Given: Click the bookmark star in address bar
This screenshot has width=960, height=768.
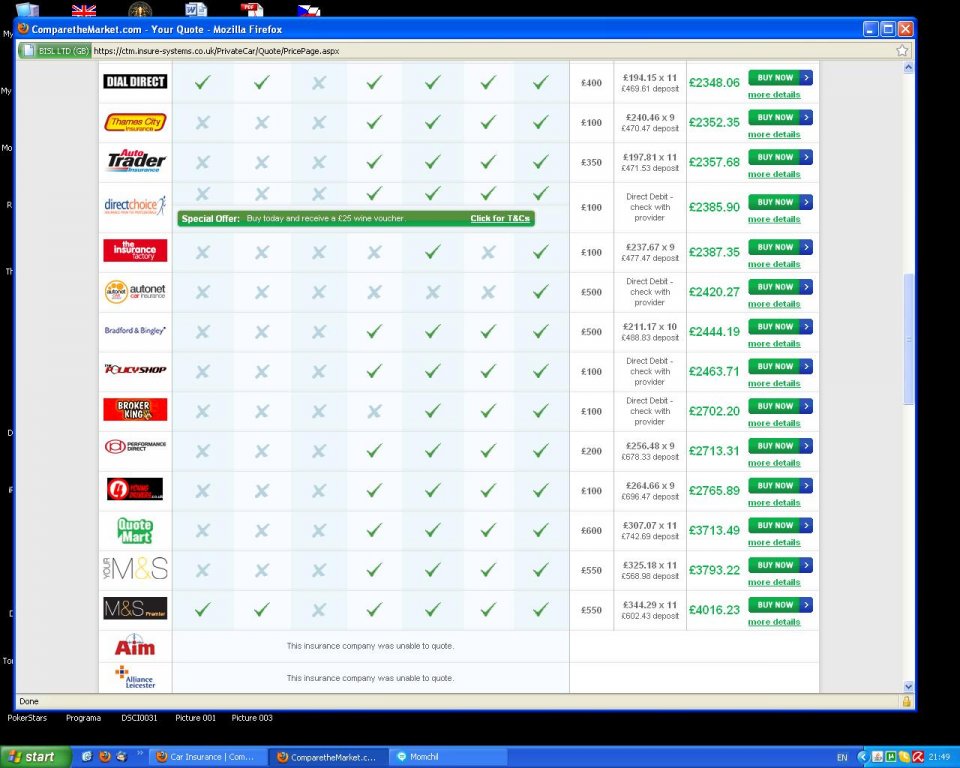Looking at the screenshot, I should click(x=902, y=51).
